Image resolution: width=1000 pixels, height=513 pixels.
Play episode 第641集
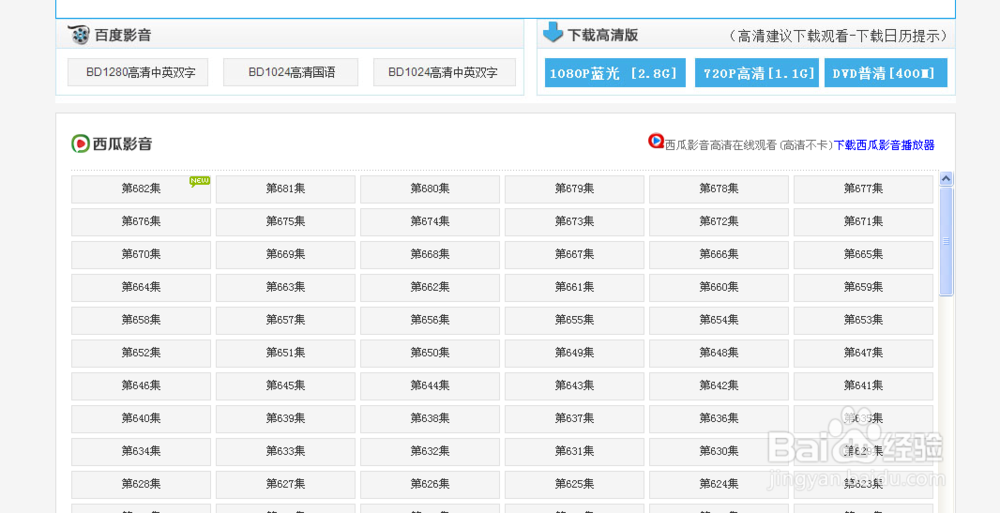863,386
